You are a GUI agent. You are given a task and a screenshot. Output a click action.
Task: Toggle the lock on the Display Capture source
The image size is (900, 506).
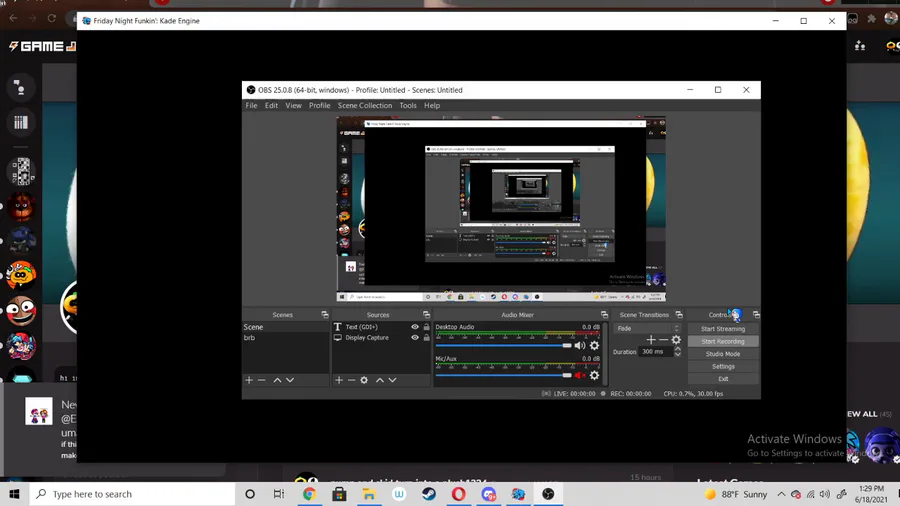[426, 338]
